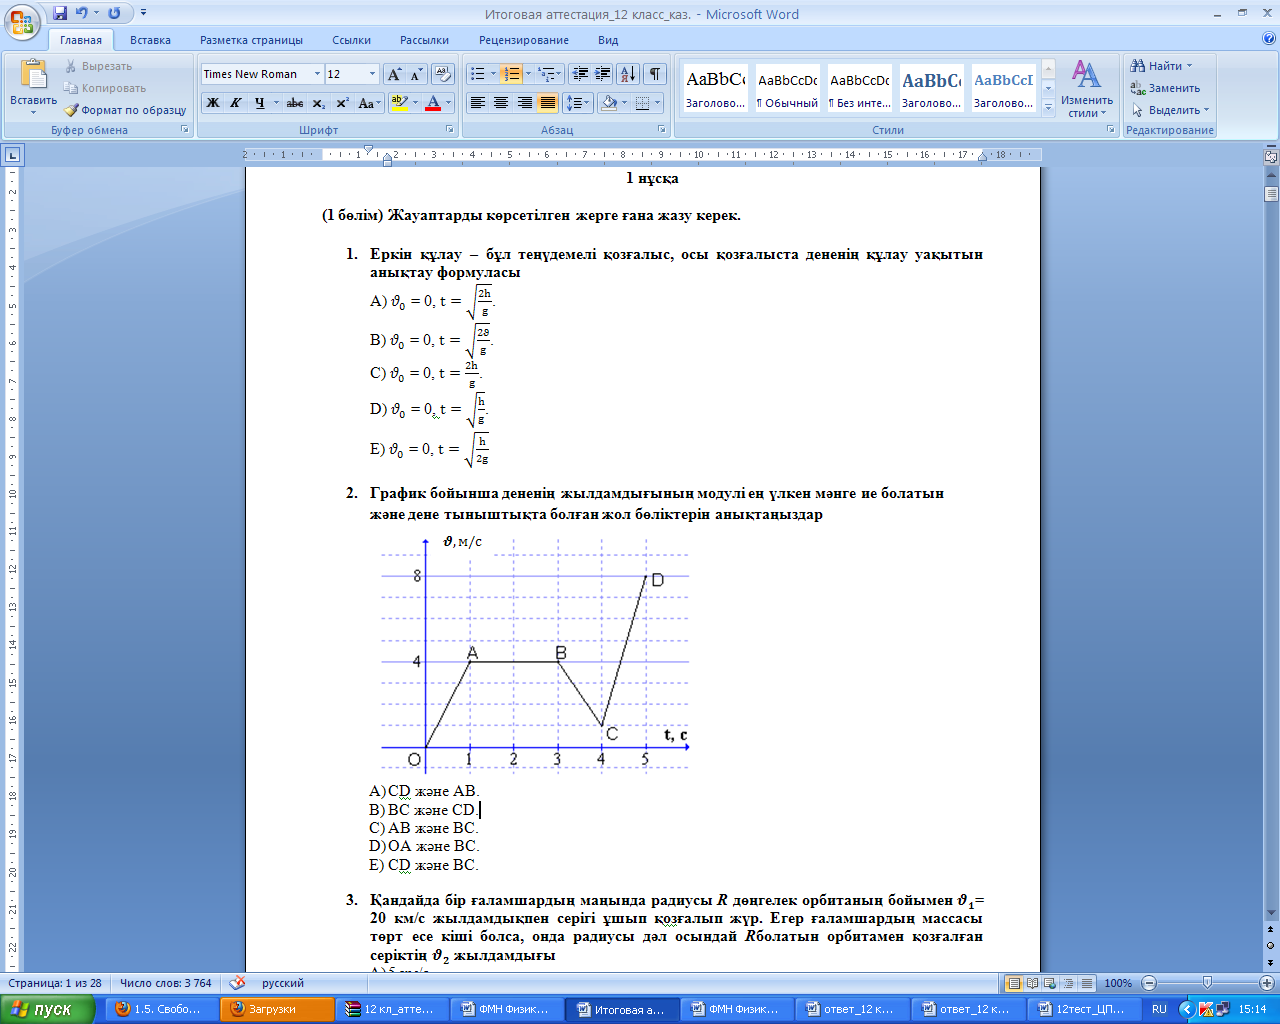
Task: Open Абзац dialog launcher
Action: (663, 130)
